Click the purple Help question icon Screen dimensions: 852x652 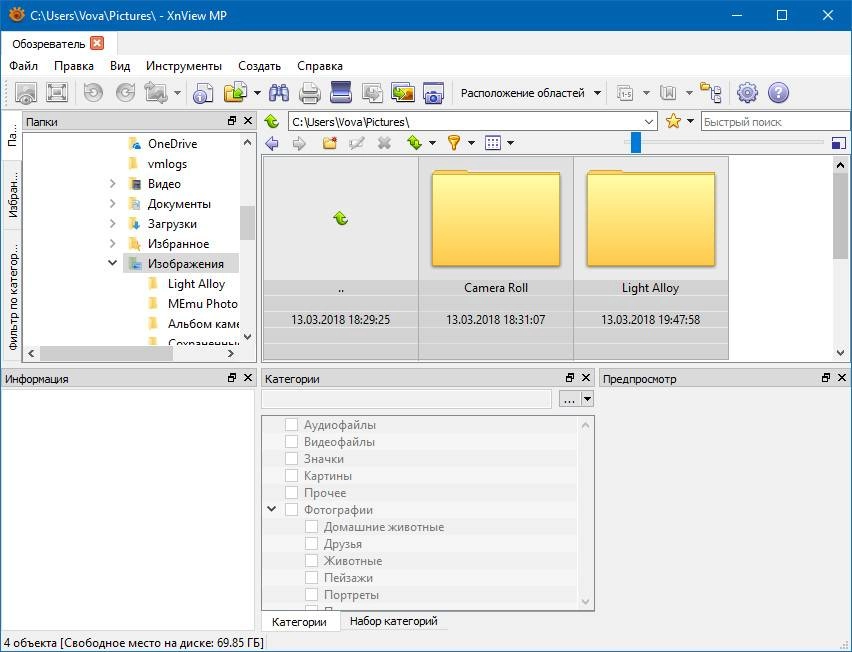click(778, 93)
